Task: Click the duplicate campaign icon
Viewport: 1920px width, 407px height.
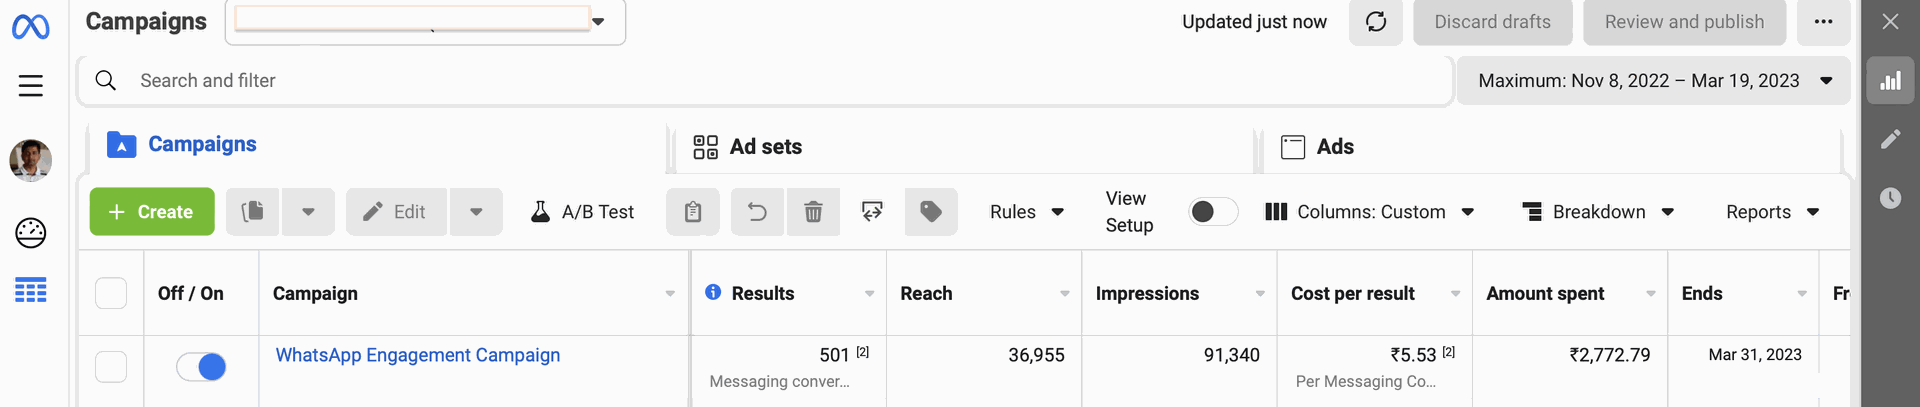Action: tap(253, 212)
